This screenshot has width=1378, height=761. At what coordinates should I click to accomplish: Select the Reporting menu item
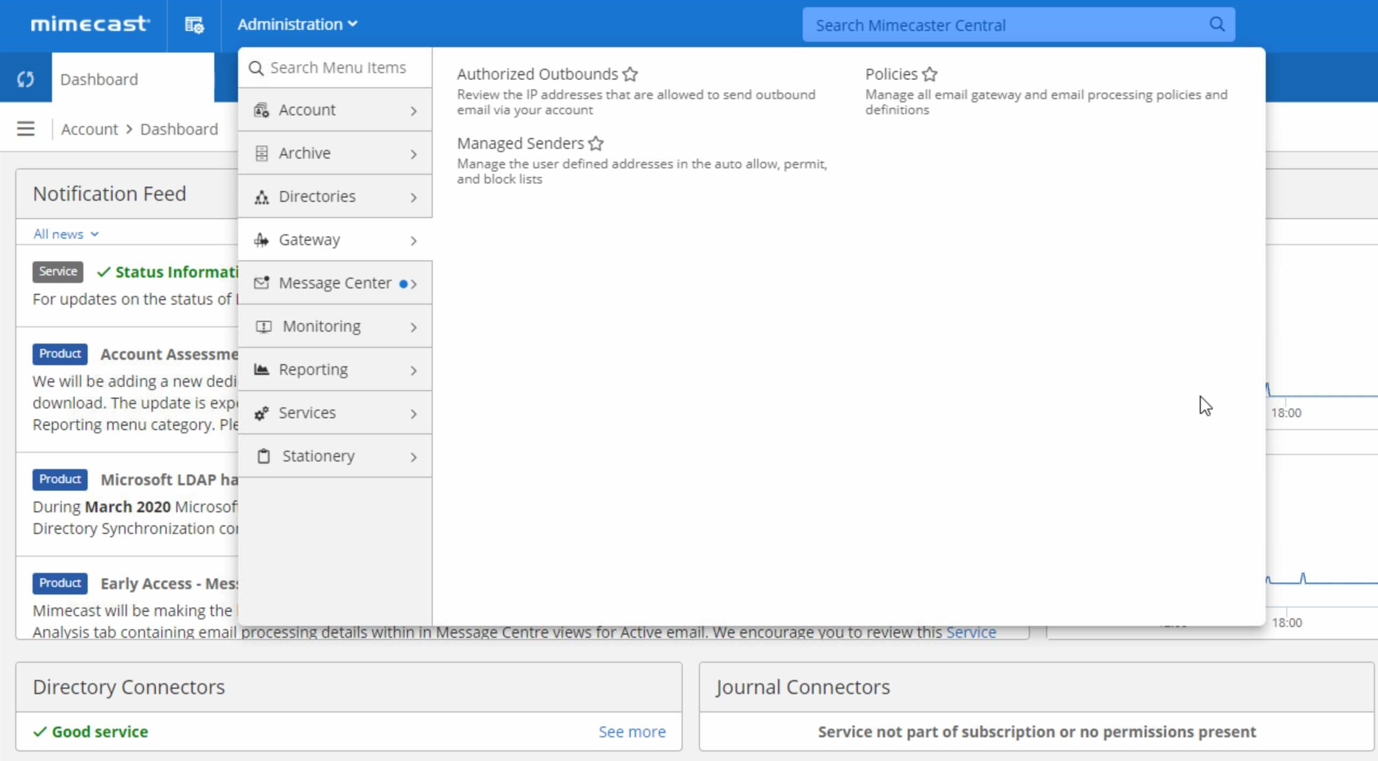(335, 369)
